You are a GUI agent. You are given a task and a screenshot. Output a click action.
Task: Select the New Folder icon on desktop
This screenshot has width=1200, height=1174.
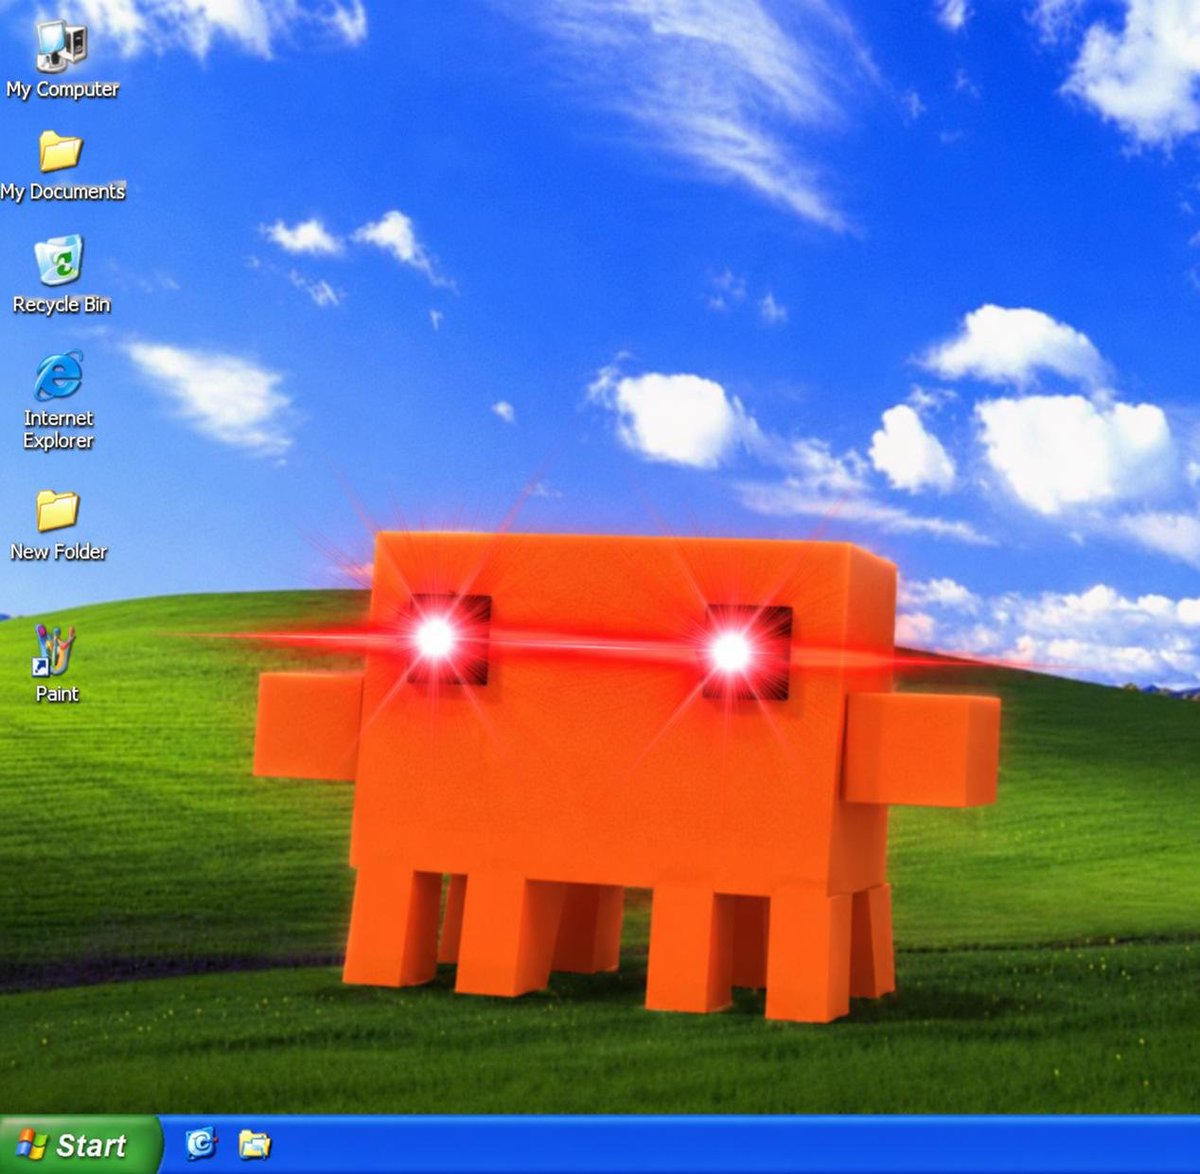pos(58,511)
